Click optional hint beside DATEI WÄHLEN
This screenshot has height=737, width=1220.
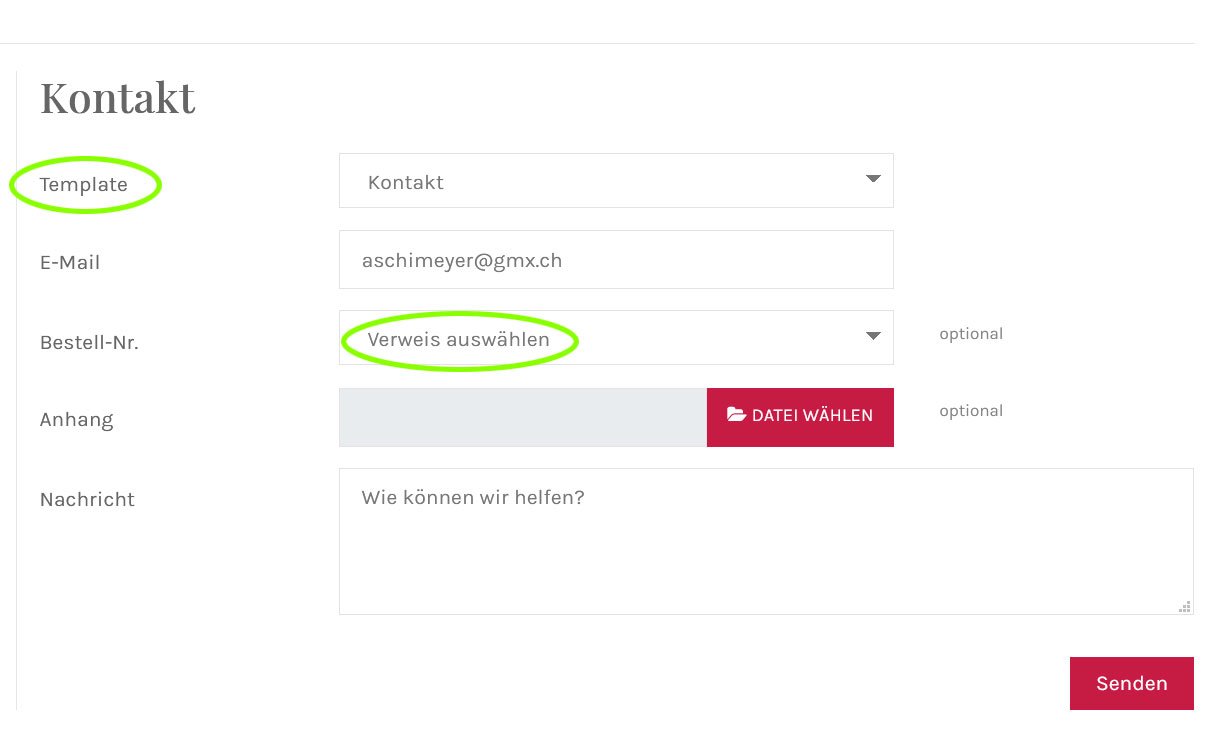(971, 411)
